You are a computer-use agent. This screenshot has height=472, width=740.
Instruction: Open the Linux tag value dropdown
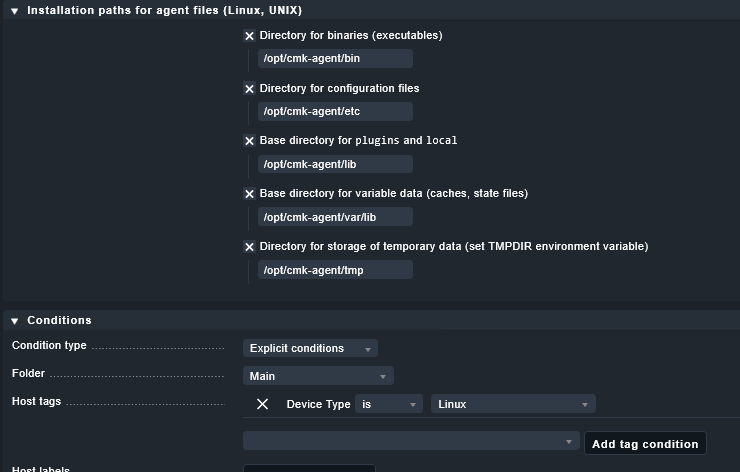[513, 404]
